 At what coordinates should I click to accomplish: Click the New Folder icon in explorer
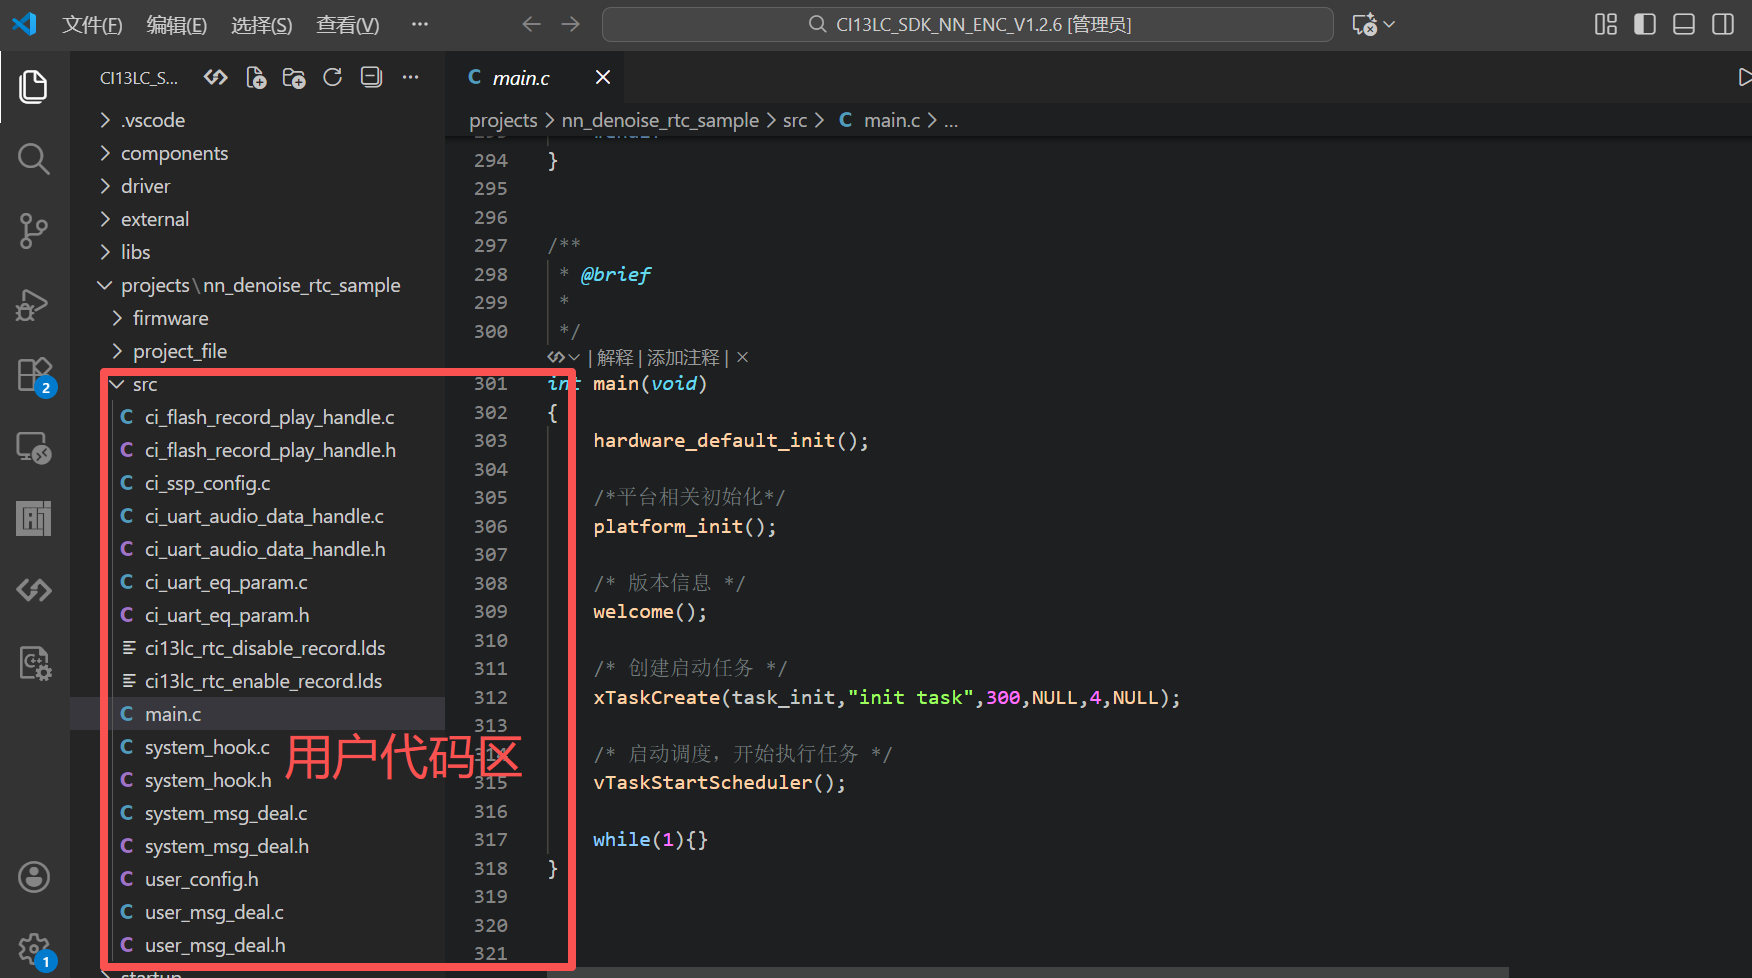294,78
